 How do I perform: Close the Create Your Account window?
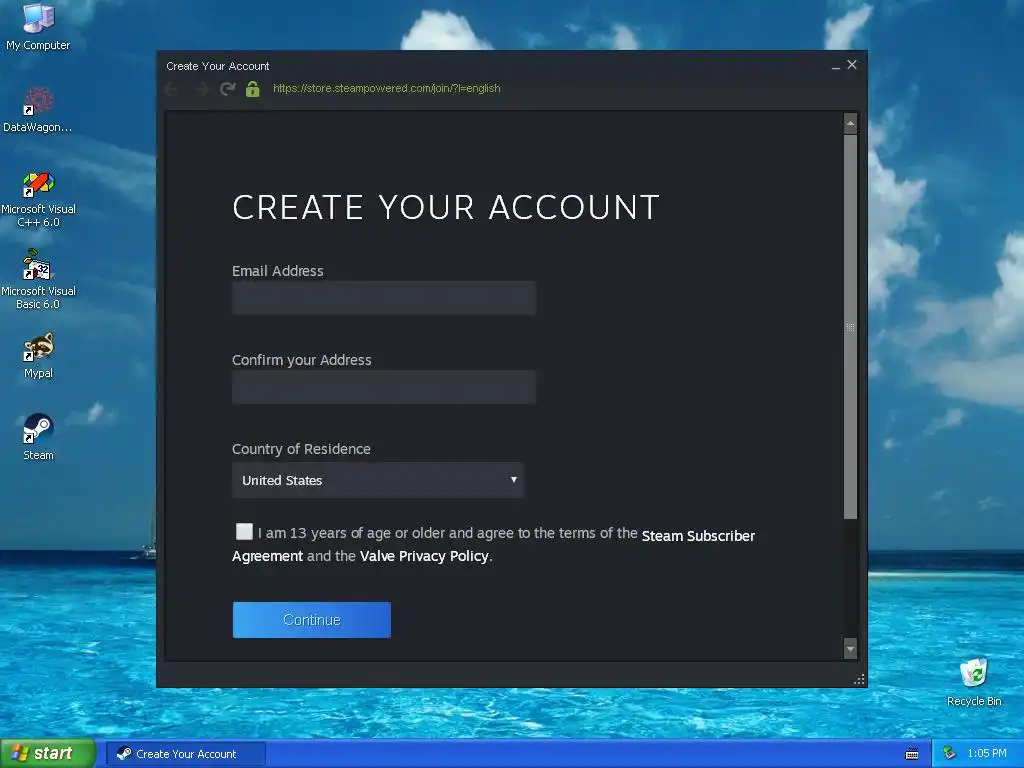click(x=852, y=65)
